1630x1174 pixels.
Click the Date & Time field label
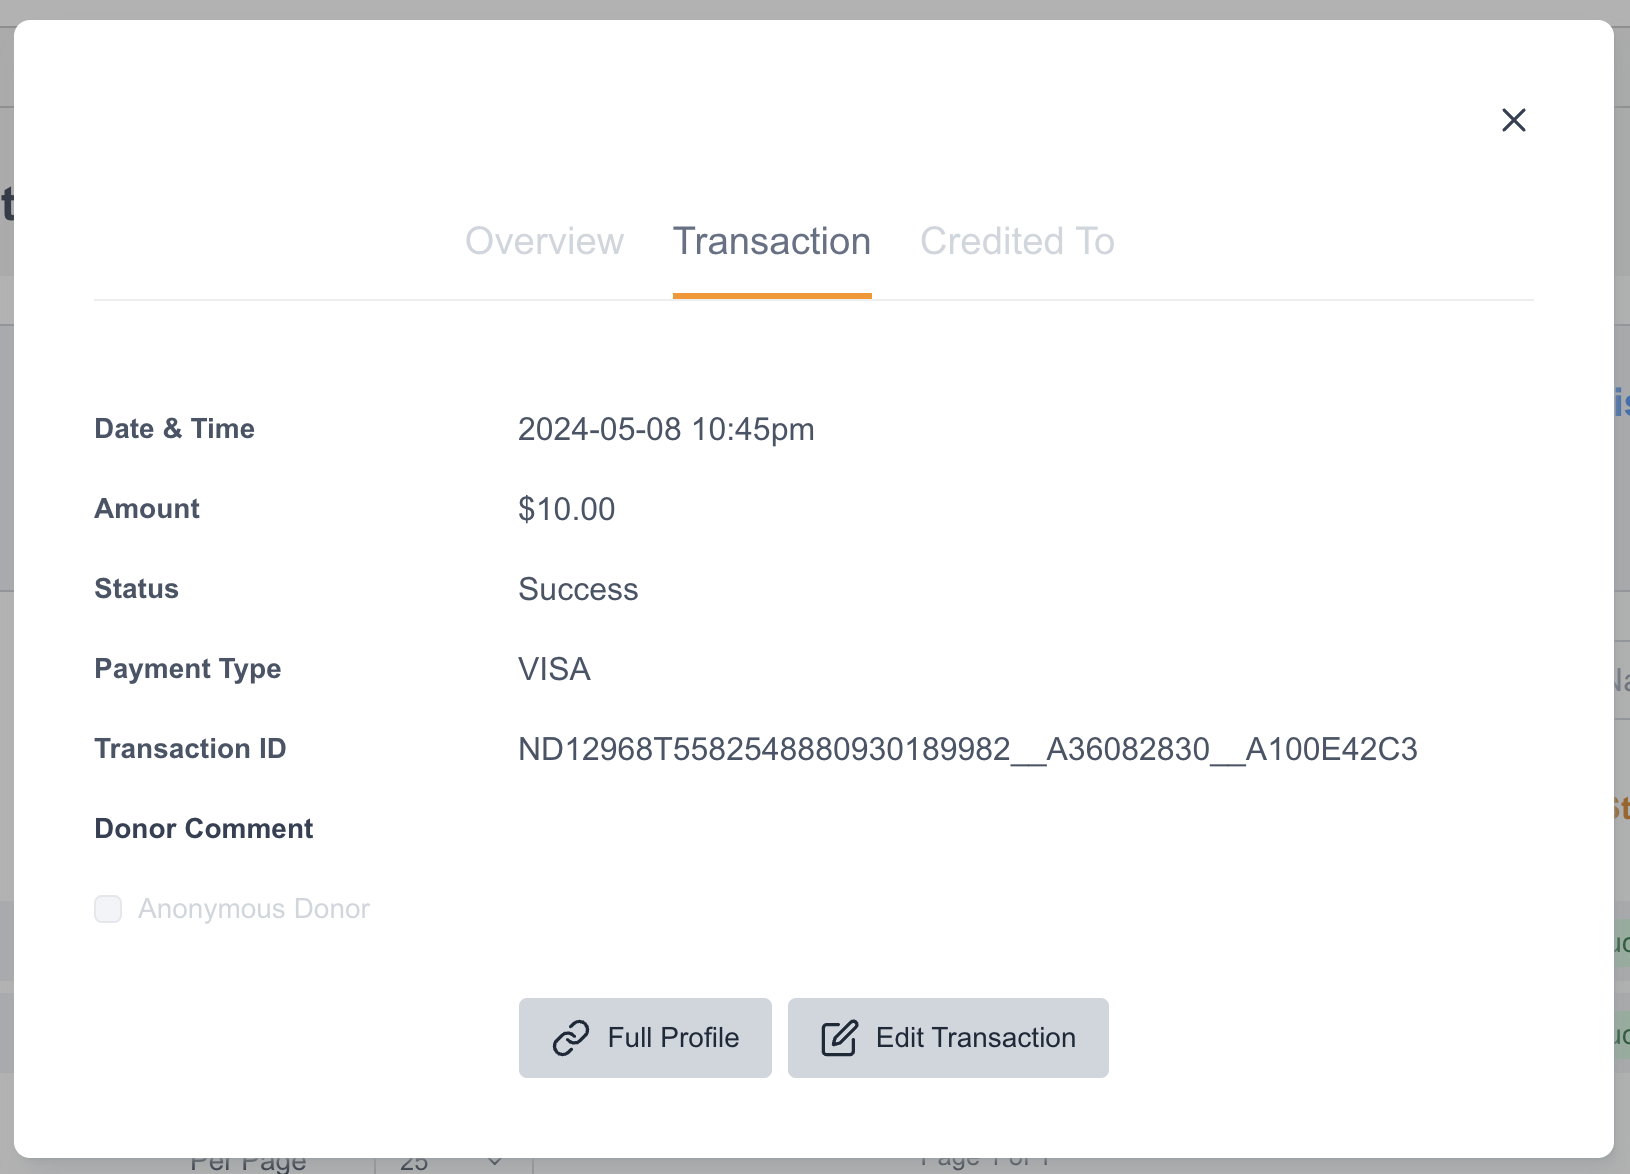(174, 429)
